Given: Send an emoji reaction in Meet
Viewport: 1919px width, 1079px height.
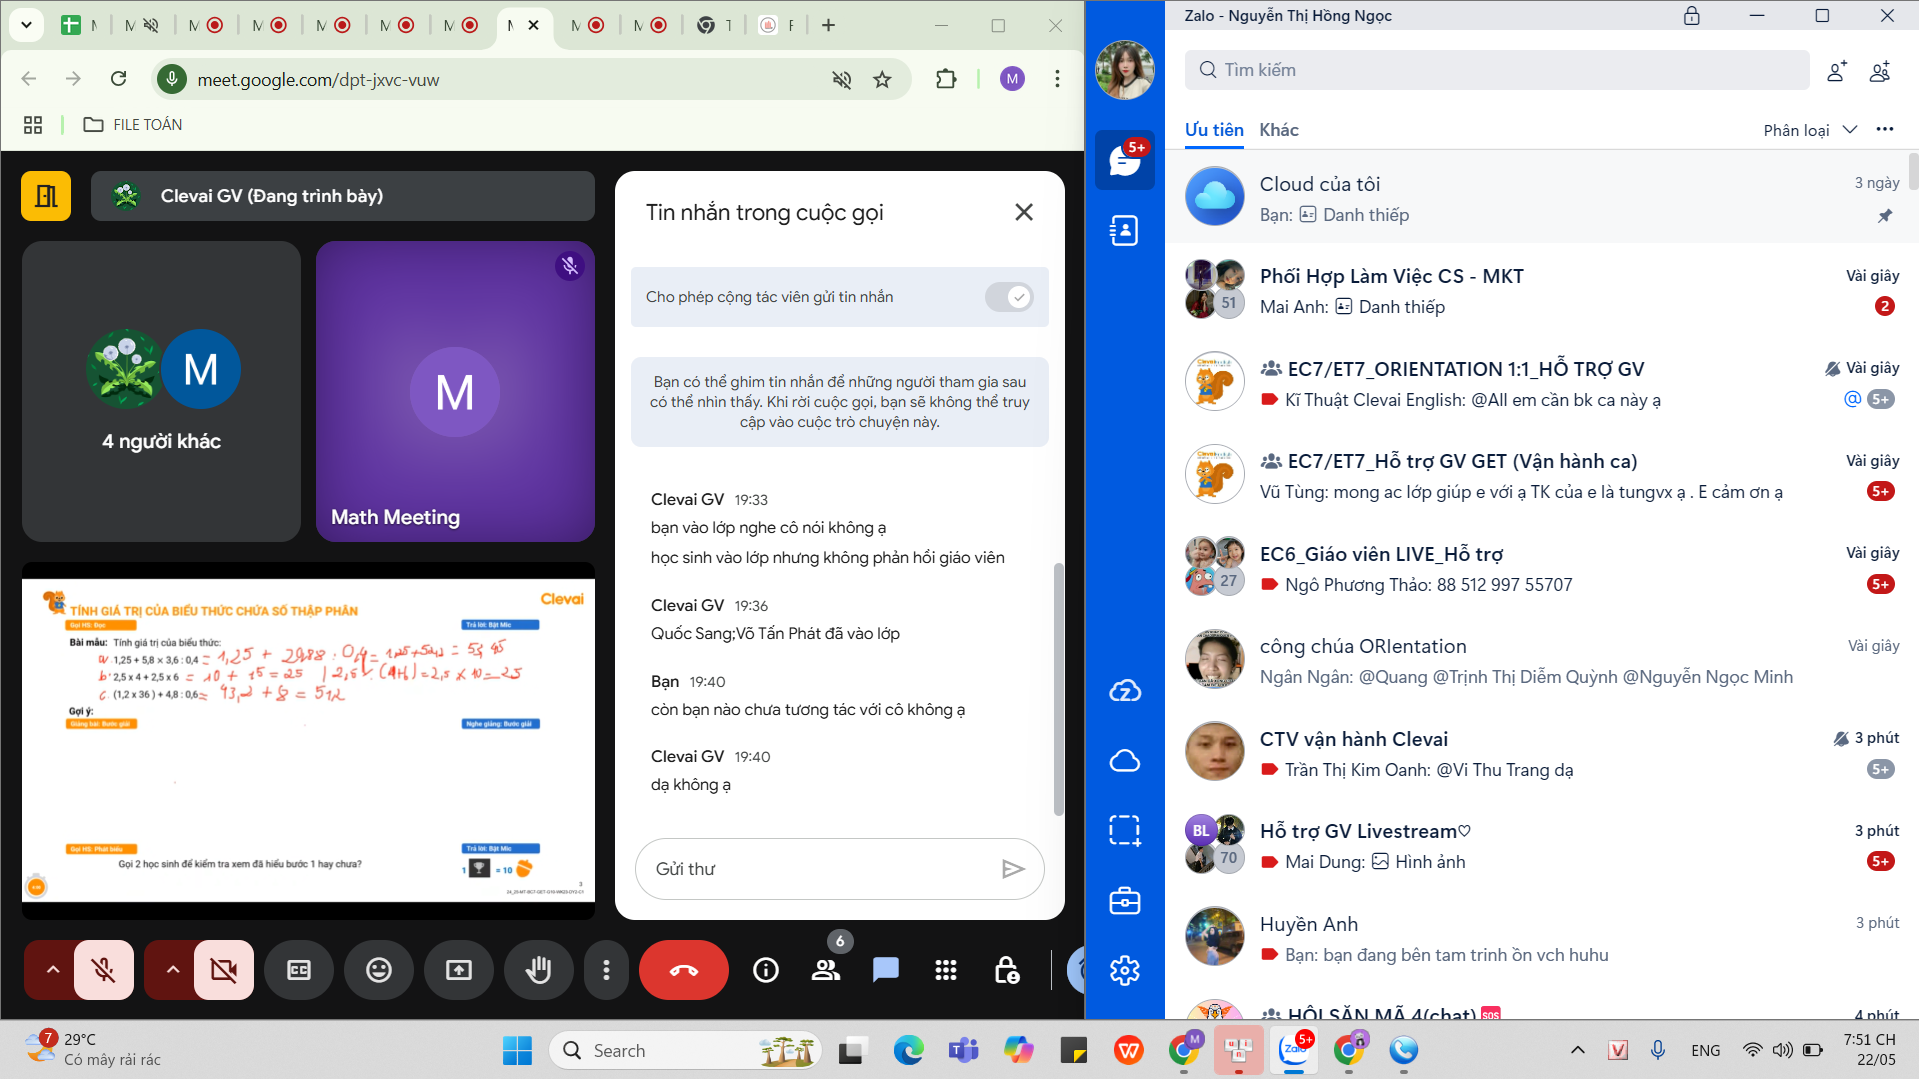Looking at the screenshot, I should [x=379, y=970].
